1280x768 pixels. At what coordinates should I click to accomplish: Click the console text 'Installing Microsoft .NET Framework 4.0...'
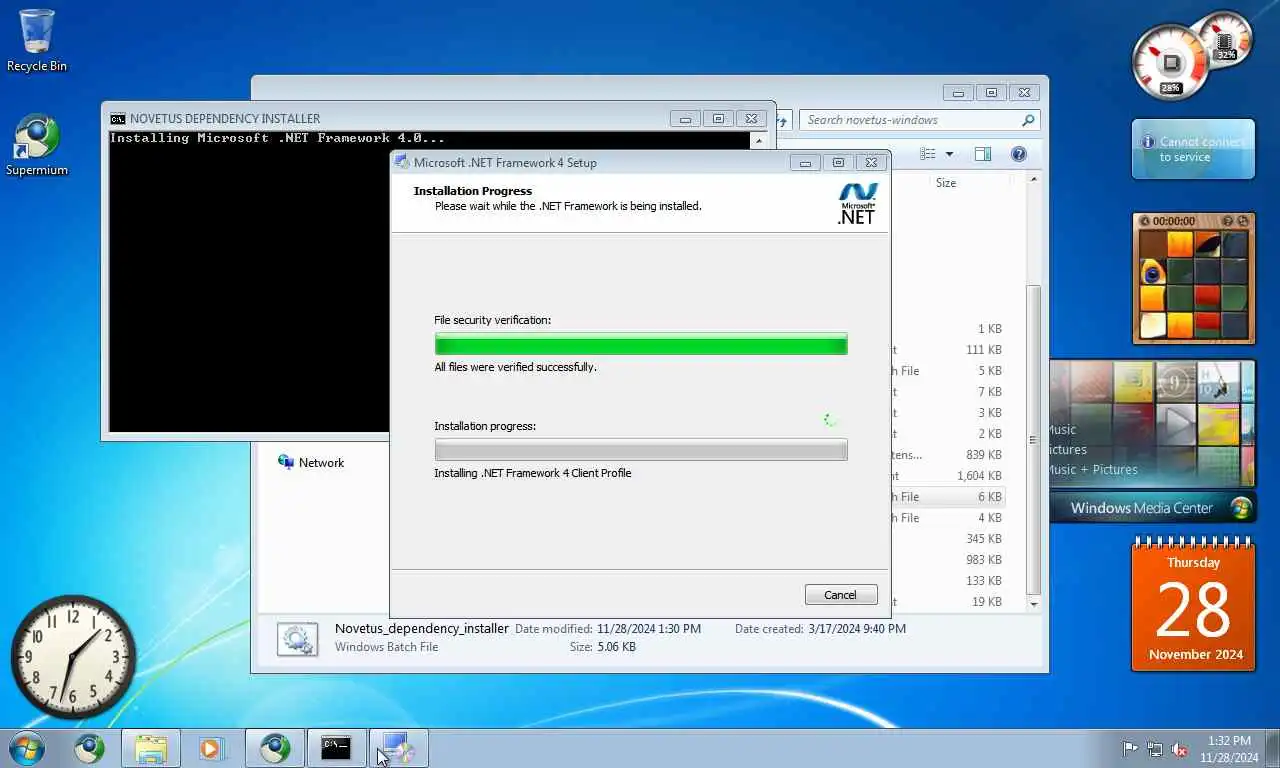point(277,138)
